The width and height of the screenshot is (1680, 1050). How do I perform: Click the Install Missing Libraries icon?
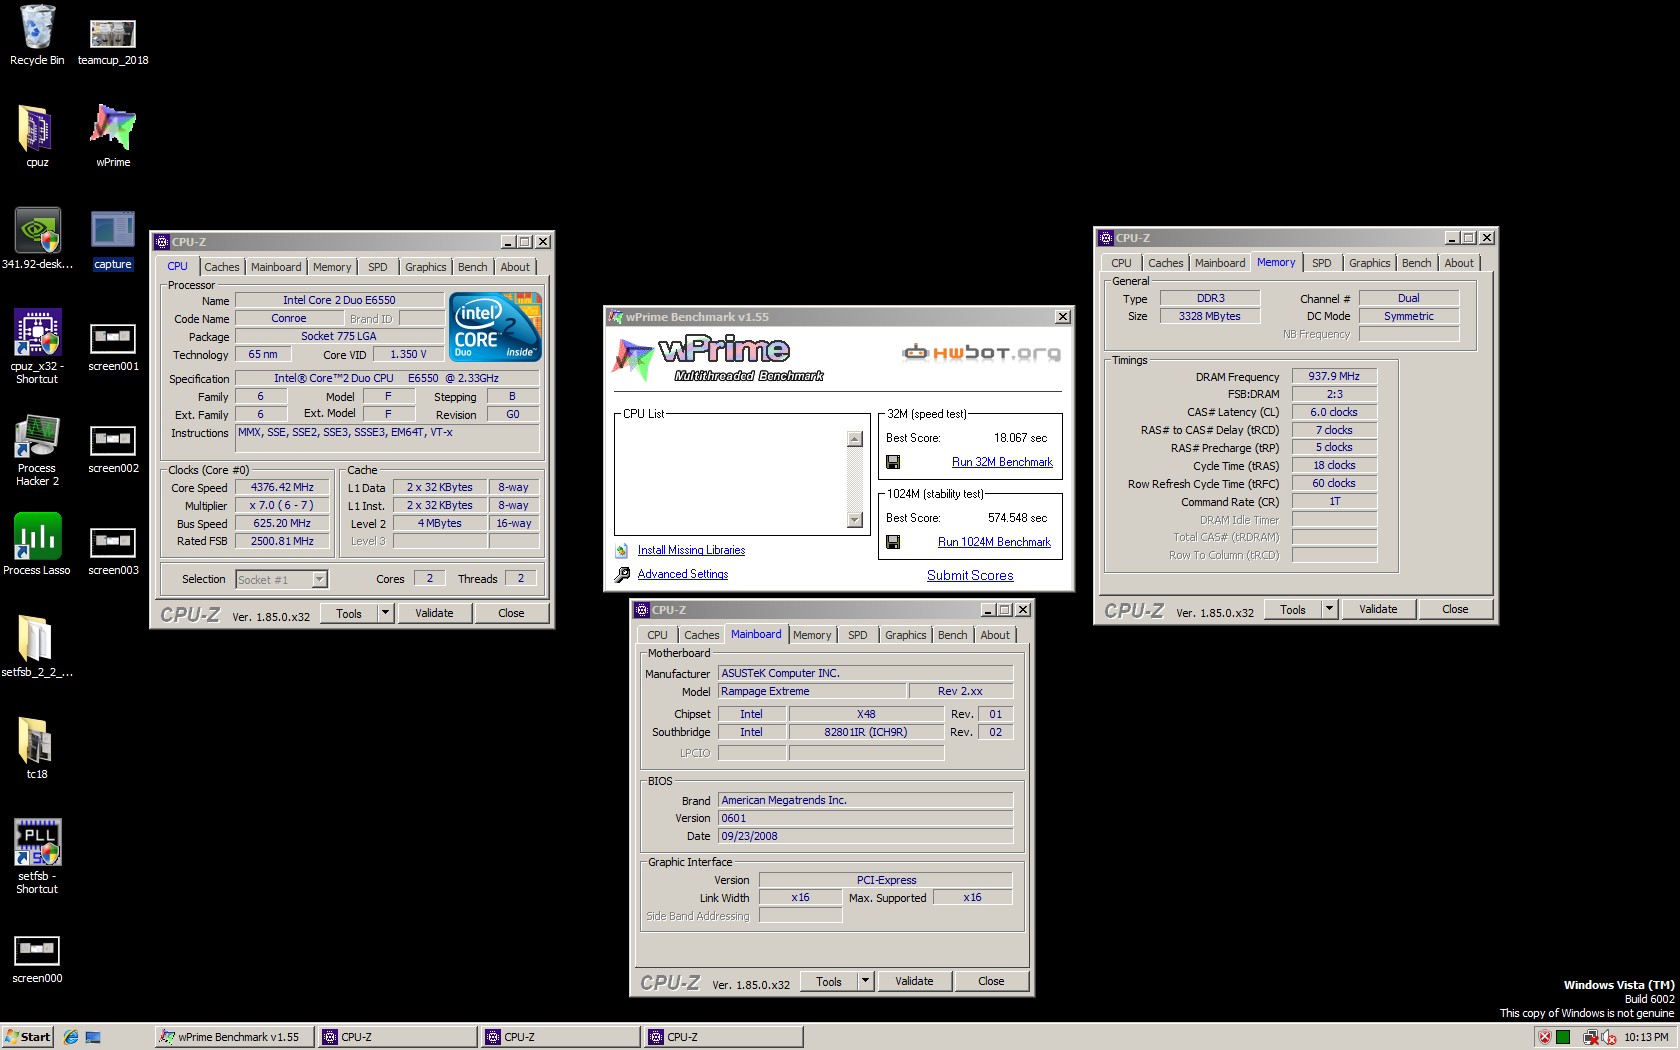[622, 550]
